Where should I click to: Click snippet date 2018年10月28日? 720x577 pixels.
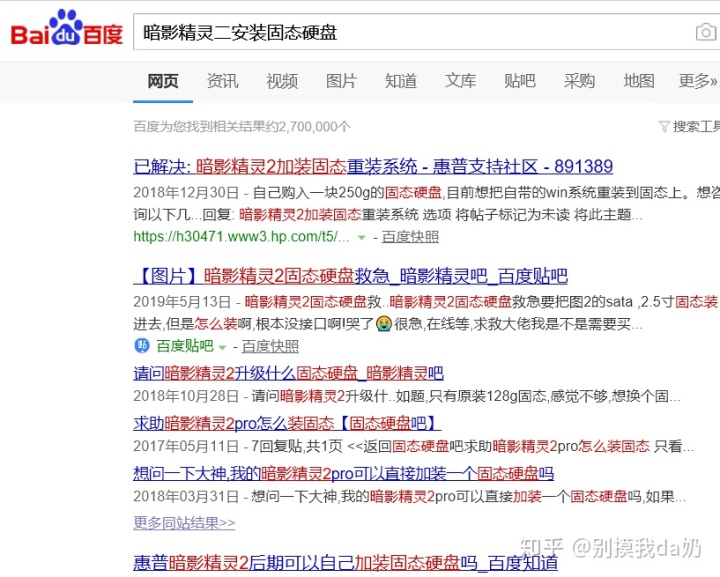click(x=186, y=396)
